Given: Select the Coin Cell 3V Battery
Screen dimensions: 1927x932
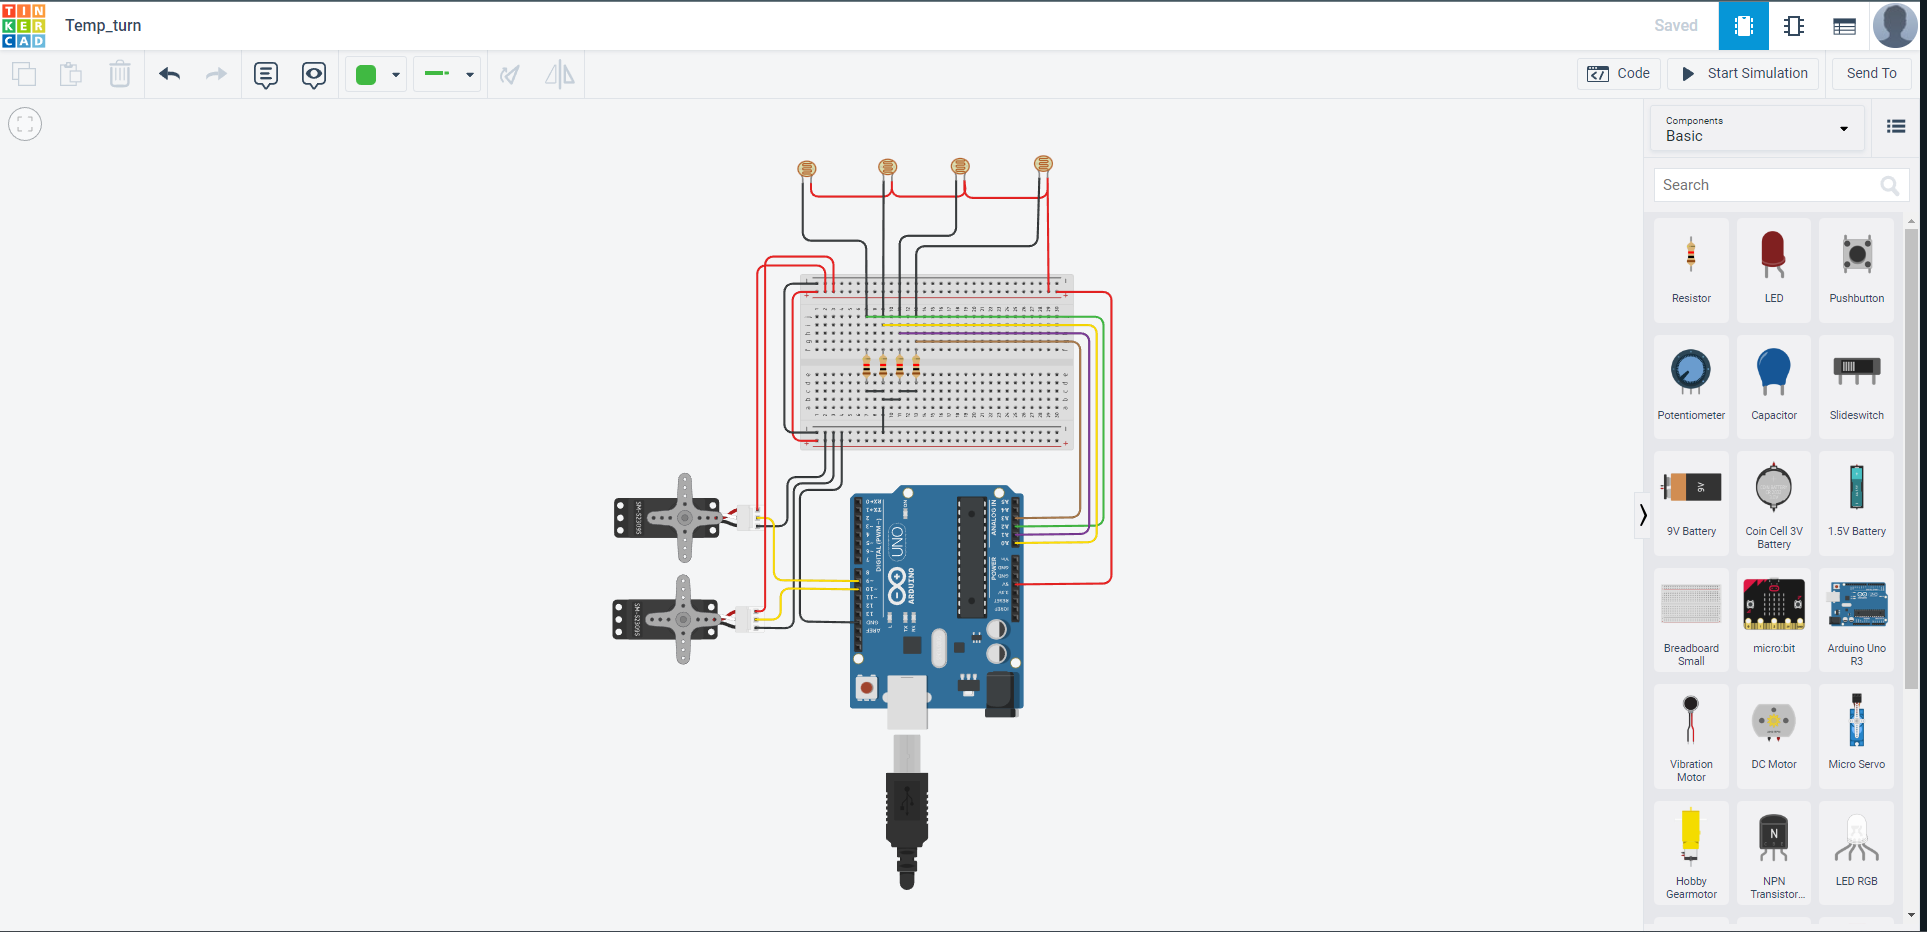Looking at the screenshot, I should click(1774, 502).
